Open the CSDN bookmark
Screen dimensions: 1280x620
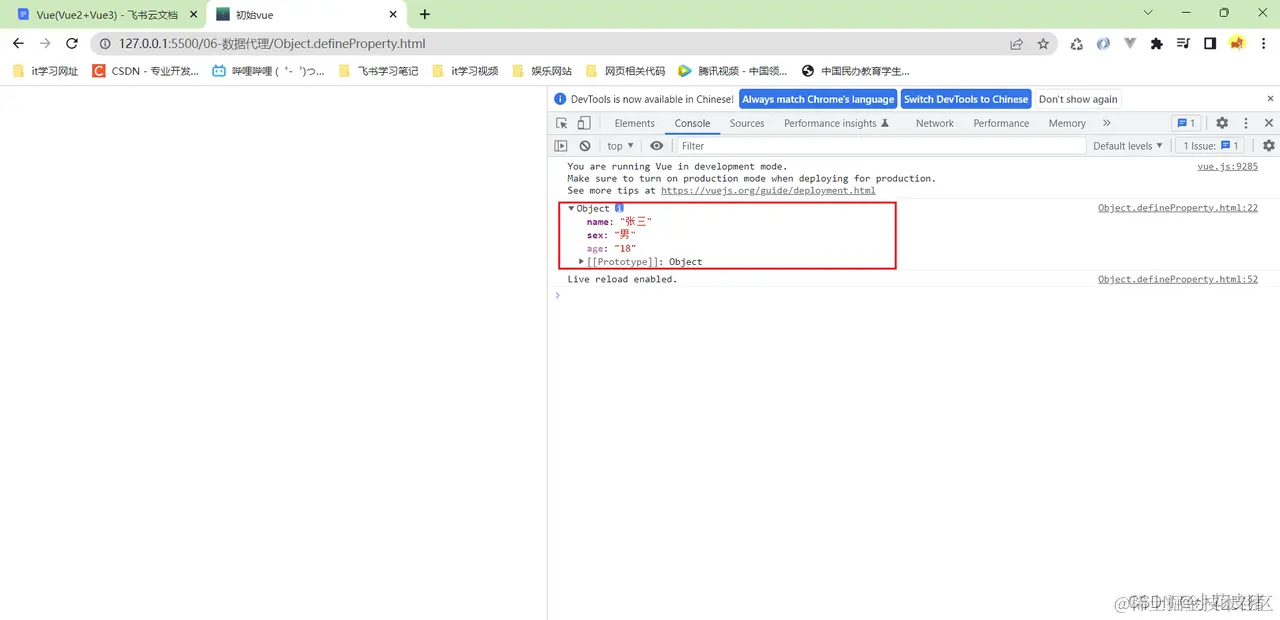(x=146, y=71)
